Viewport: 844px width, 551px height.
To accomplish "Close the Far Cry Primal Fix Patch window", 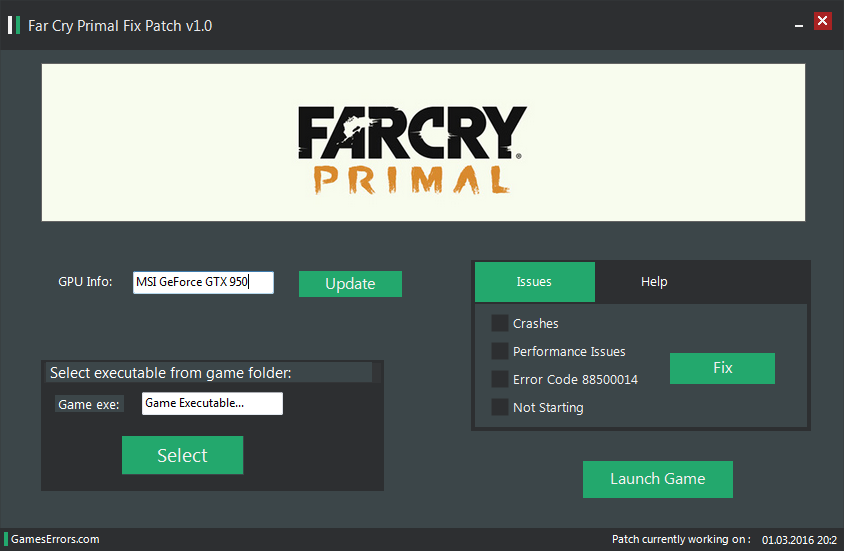I will point(822,21).
